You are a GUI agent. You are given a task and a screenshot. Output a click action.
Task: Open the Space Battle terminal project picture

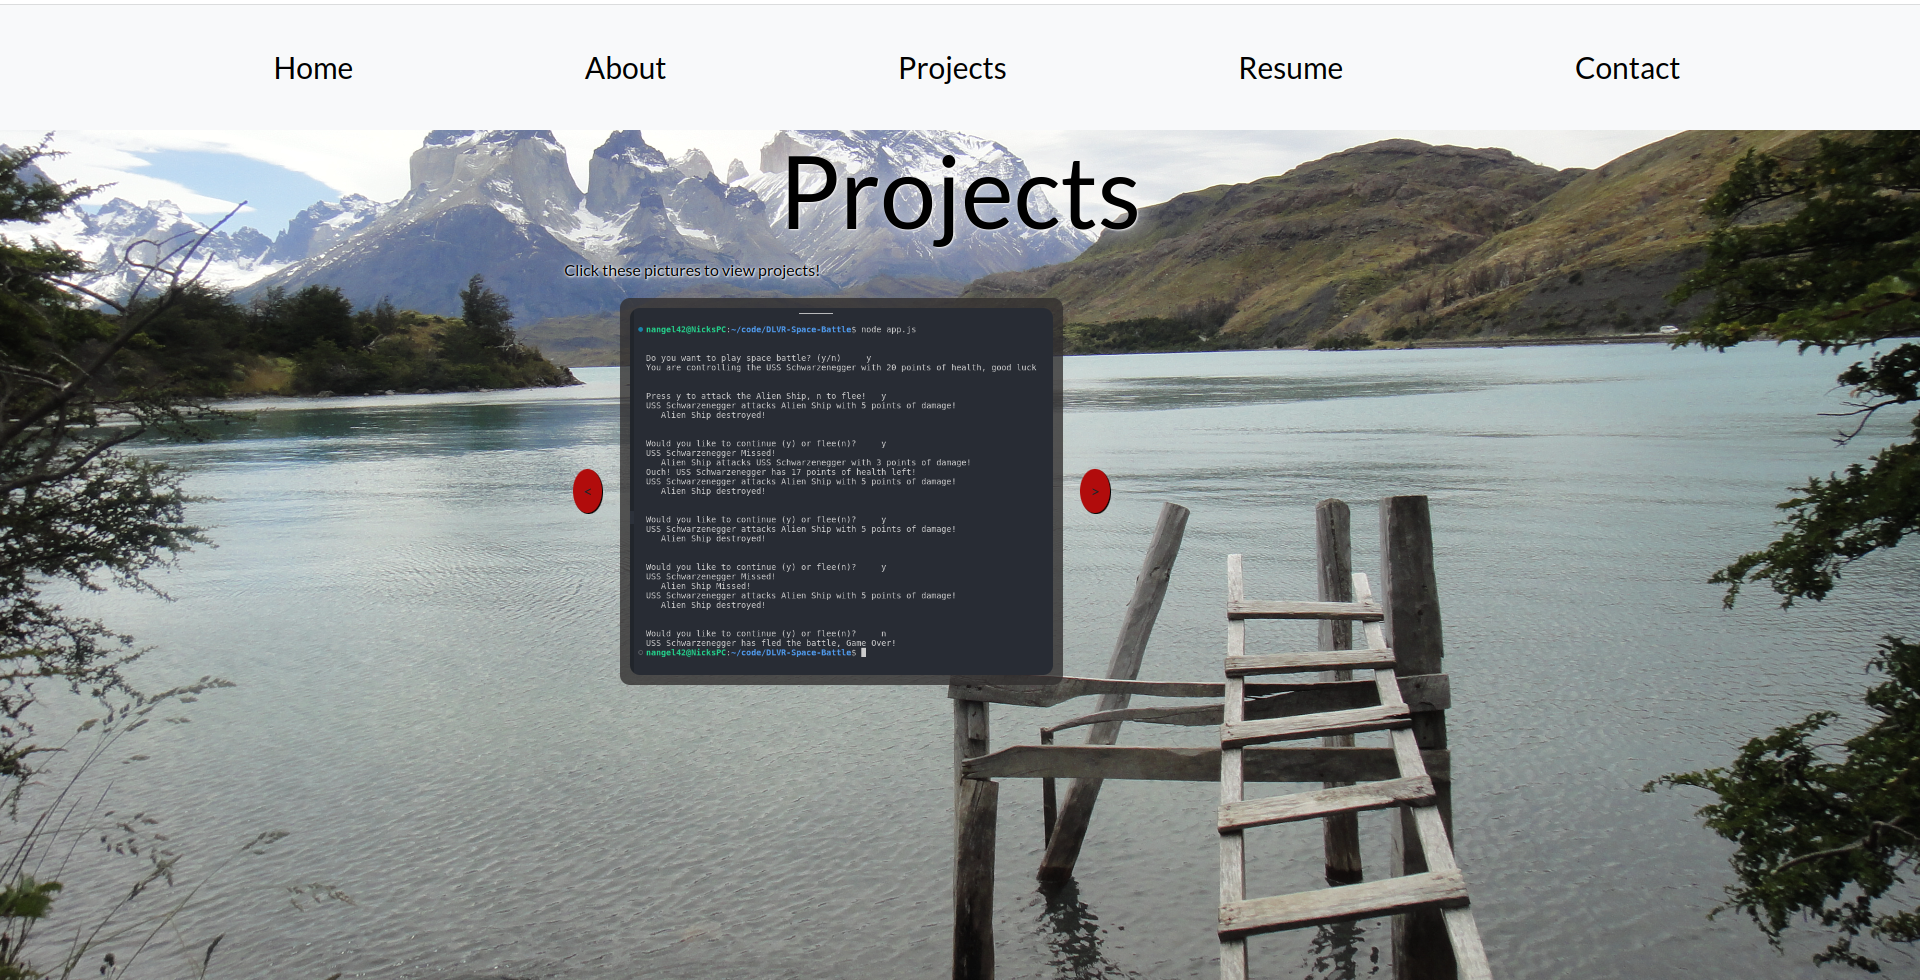(x=841, y=491)
